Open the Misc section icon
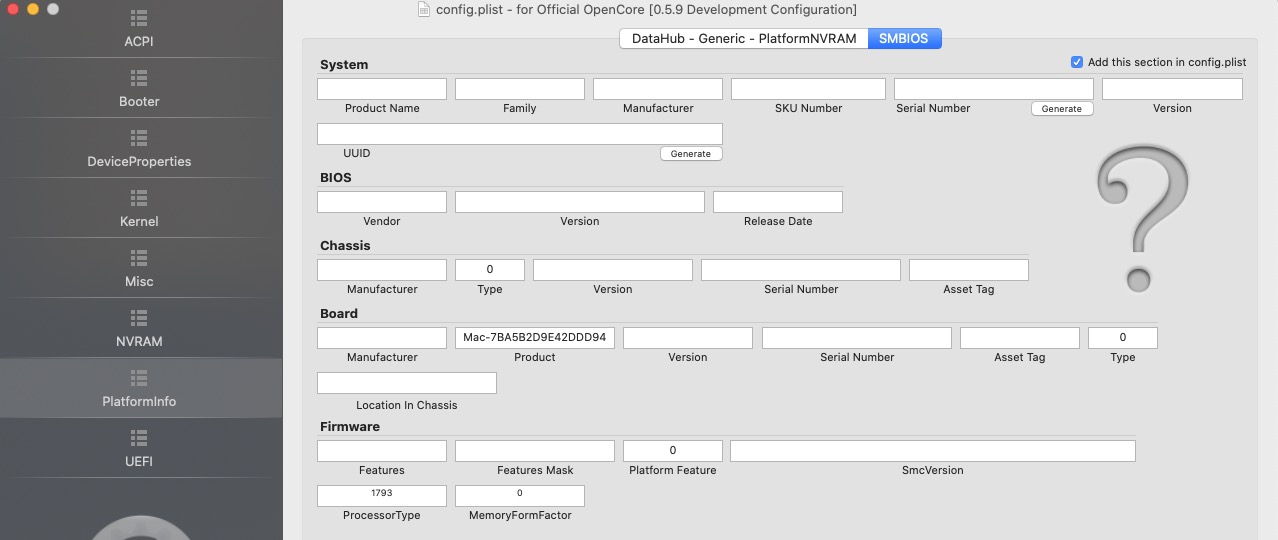Image resolution: width=1278 pixels, height=540 pixels. pyautogui.click(x=139, y=257)
